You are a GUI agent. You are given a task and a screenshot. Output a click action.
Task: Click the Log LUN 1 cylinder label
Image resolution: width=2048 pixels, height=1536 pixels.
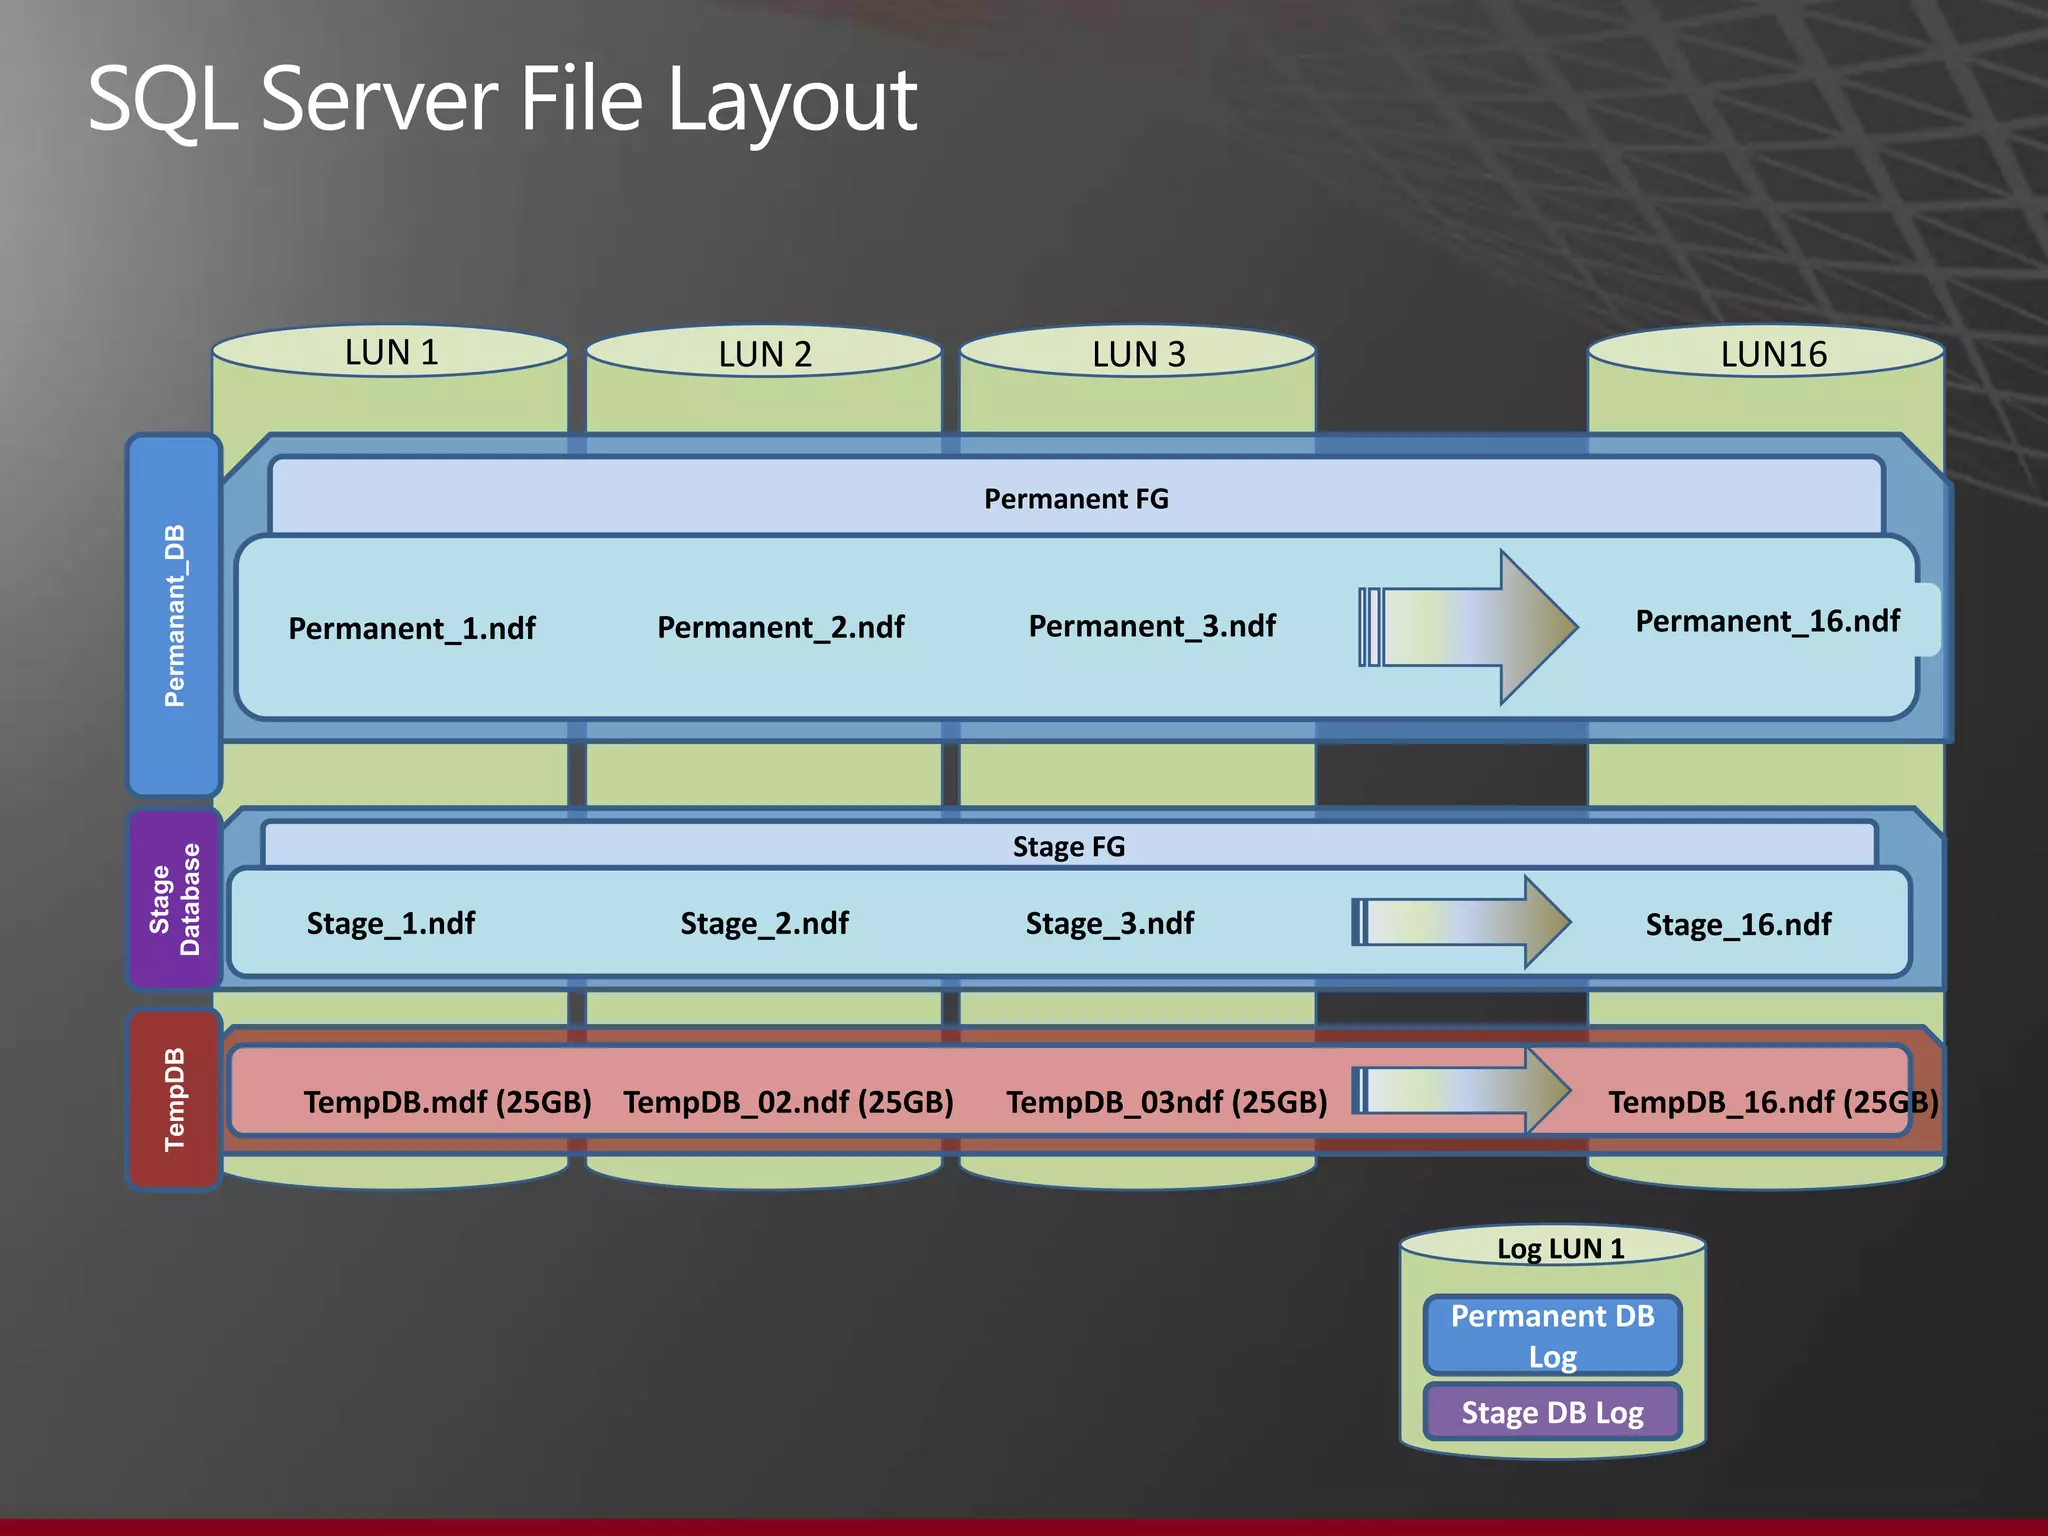click(x=1560, y=1248)
